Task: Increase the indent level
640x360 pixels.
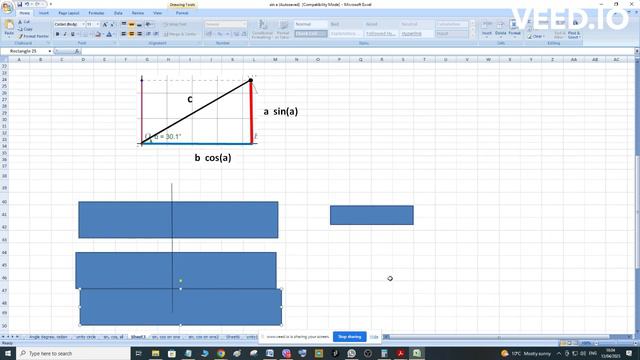Action: point(156,34)
